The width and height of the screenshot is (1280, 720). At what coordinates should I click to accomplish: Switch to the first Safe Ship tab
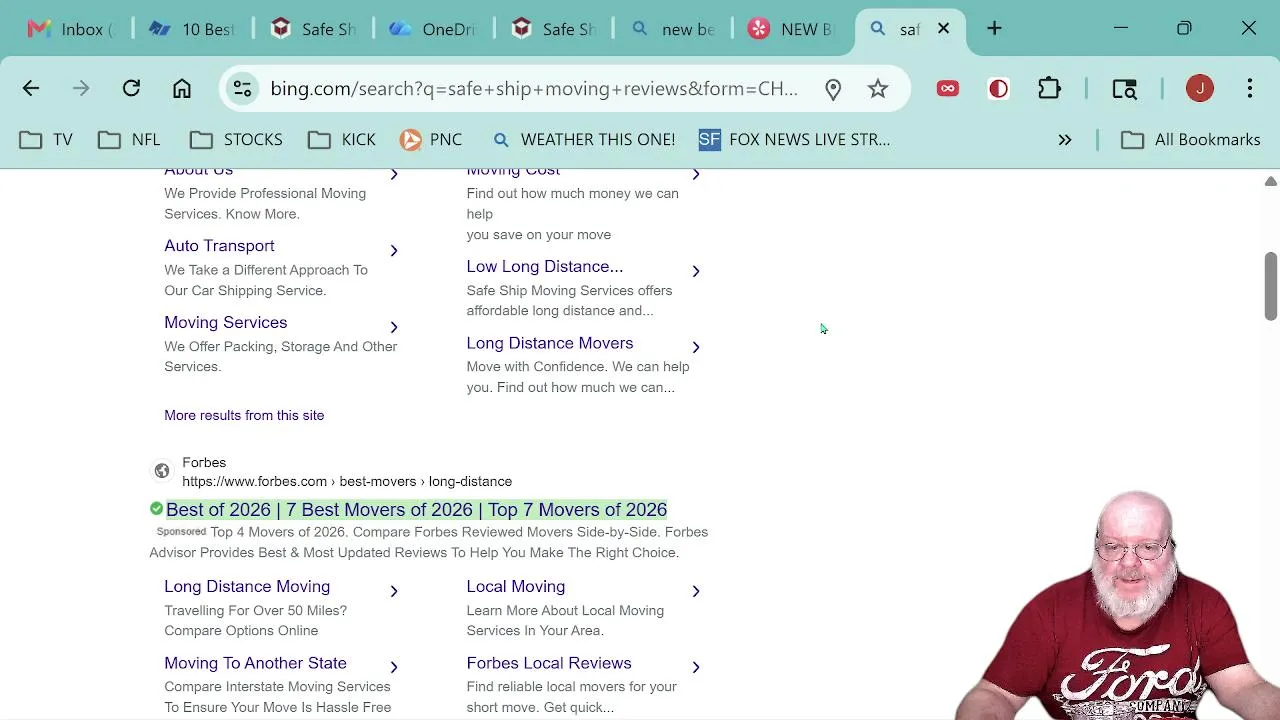312,29
